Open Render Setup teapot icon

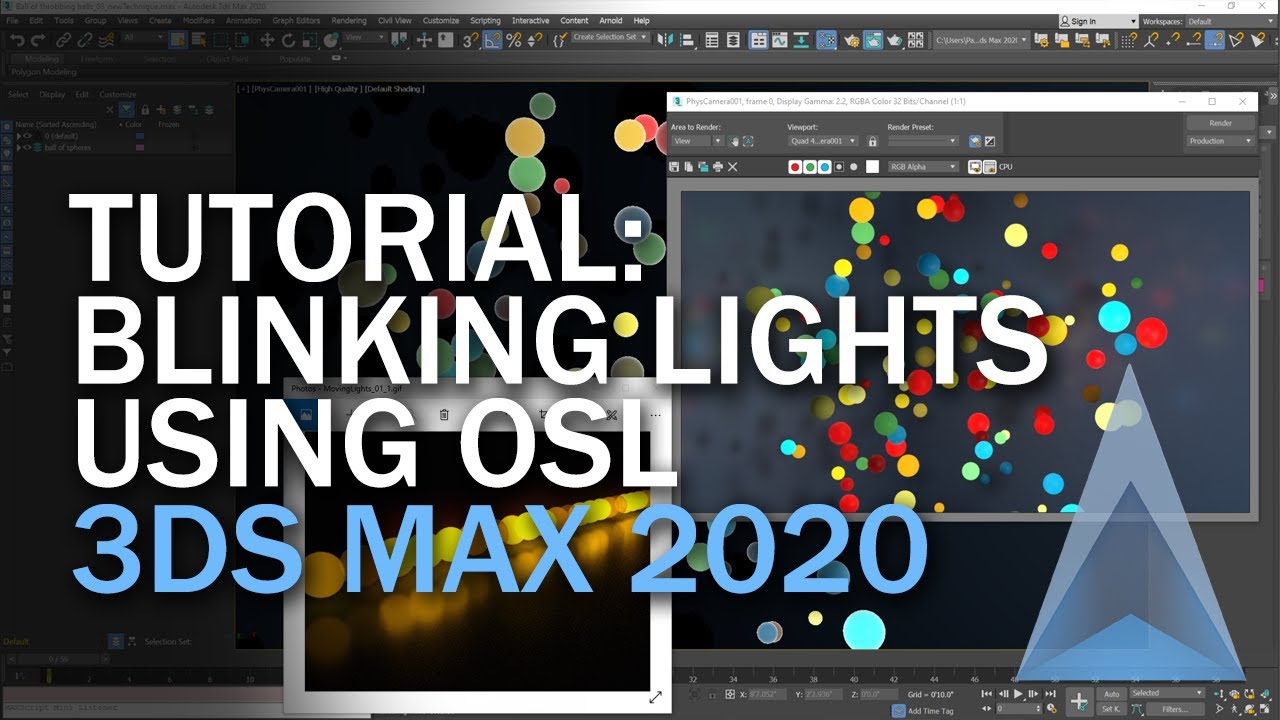pos(850,40)
